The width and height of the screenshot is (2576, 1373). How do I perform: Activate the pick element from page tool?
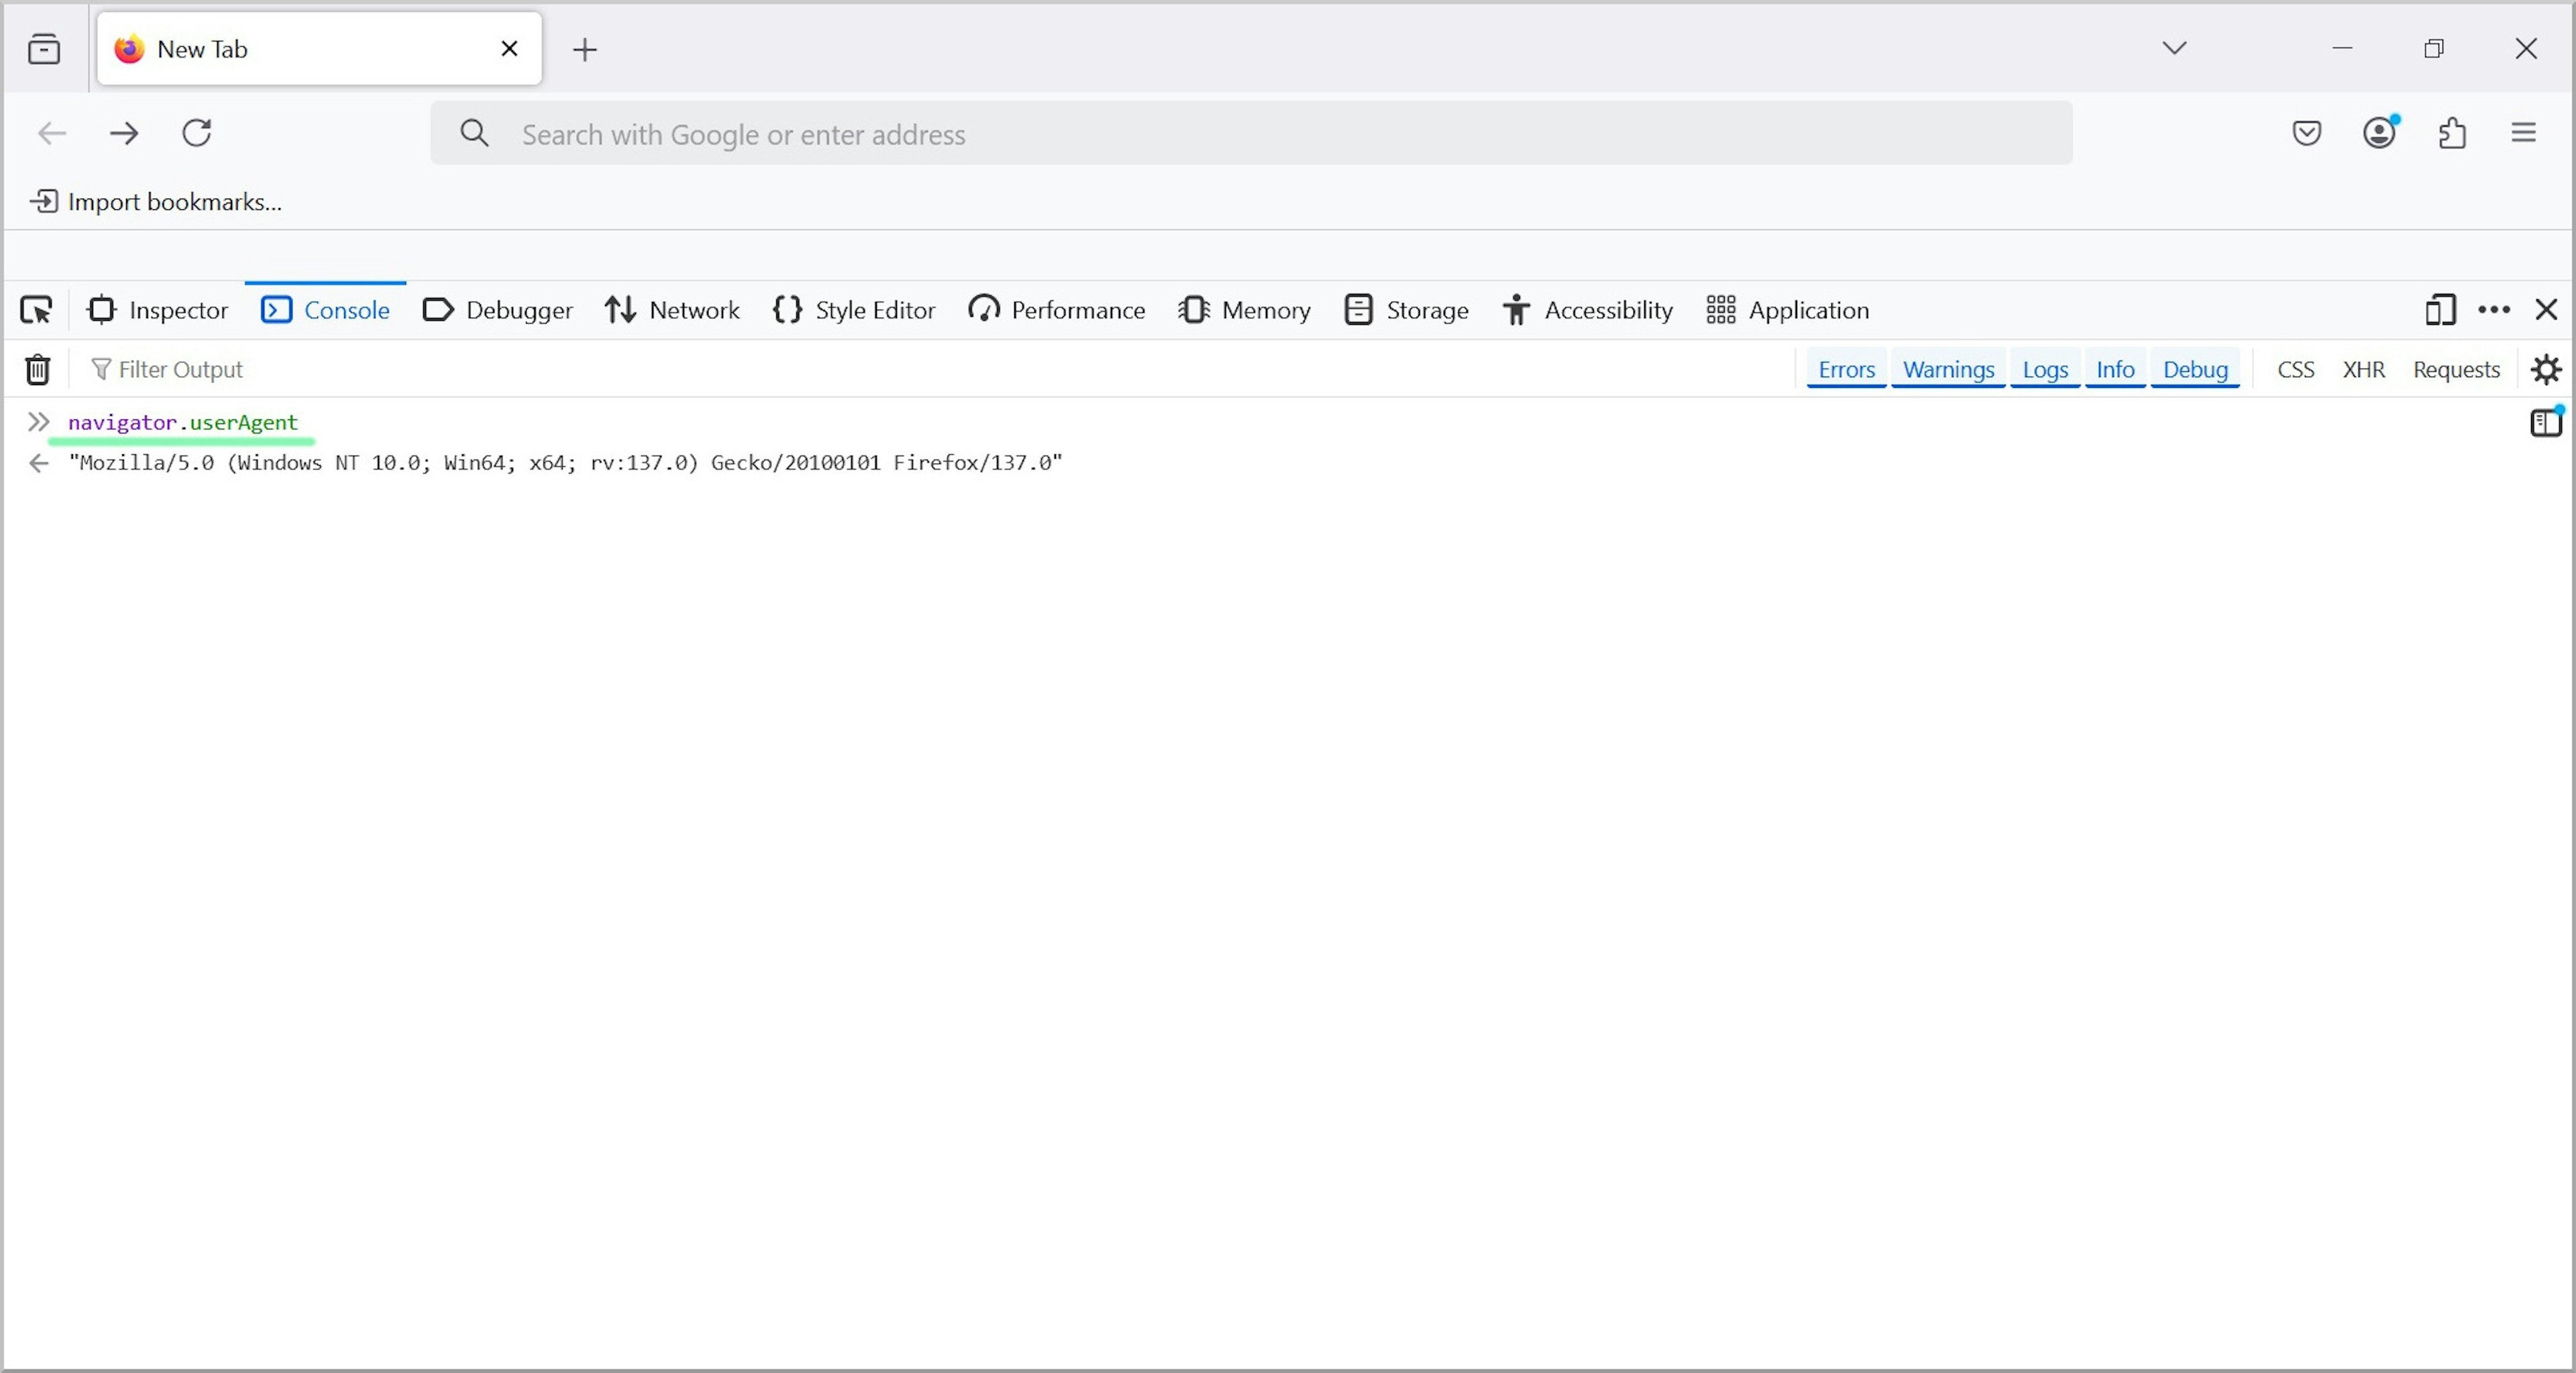(x=36, y=310)
